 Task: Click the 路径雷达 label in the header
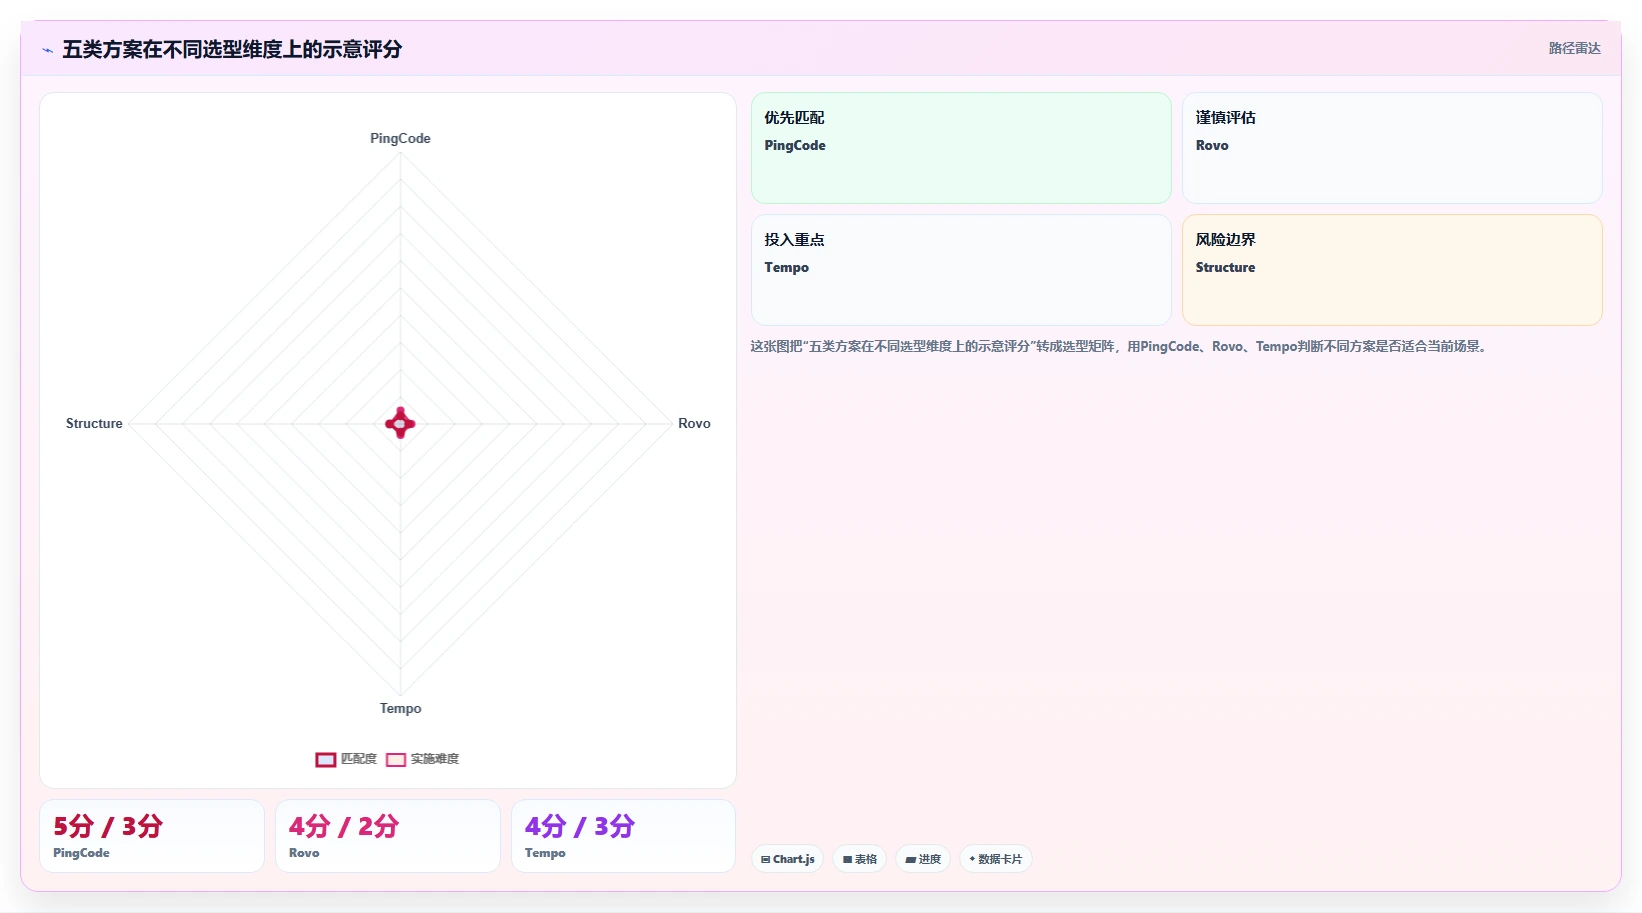click(x=1574, y=48)
